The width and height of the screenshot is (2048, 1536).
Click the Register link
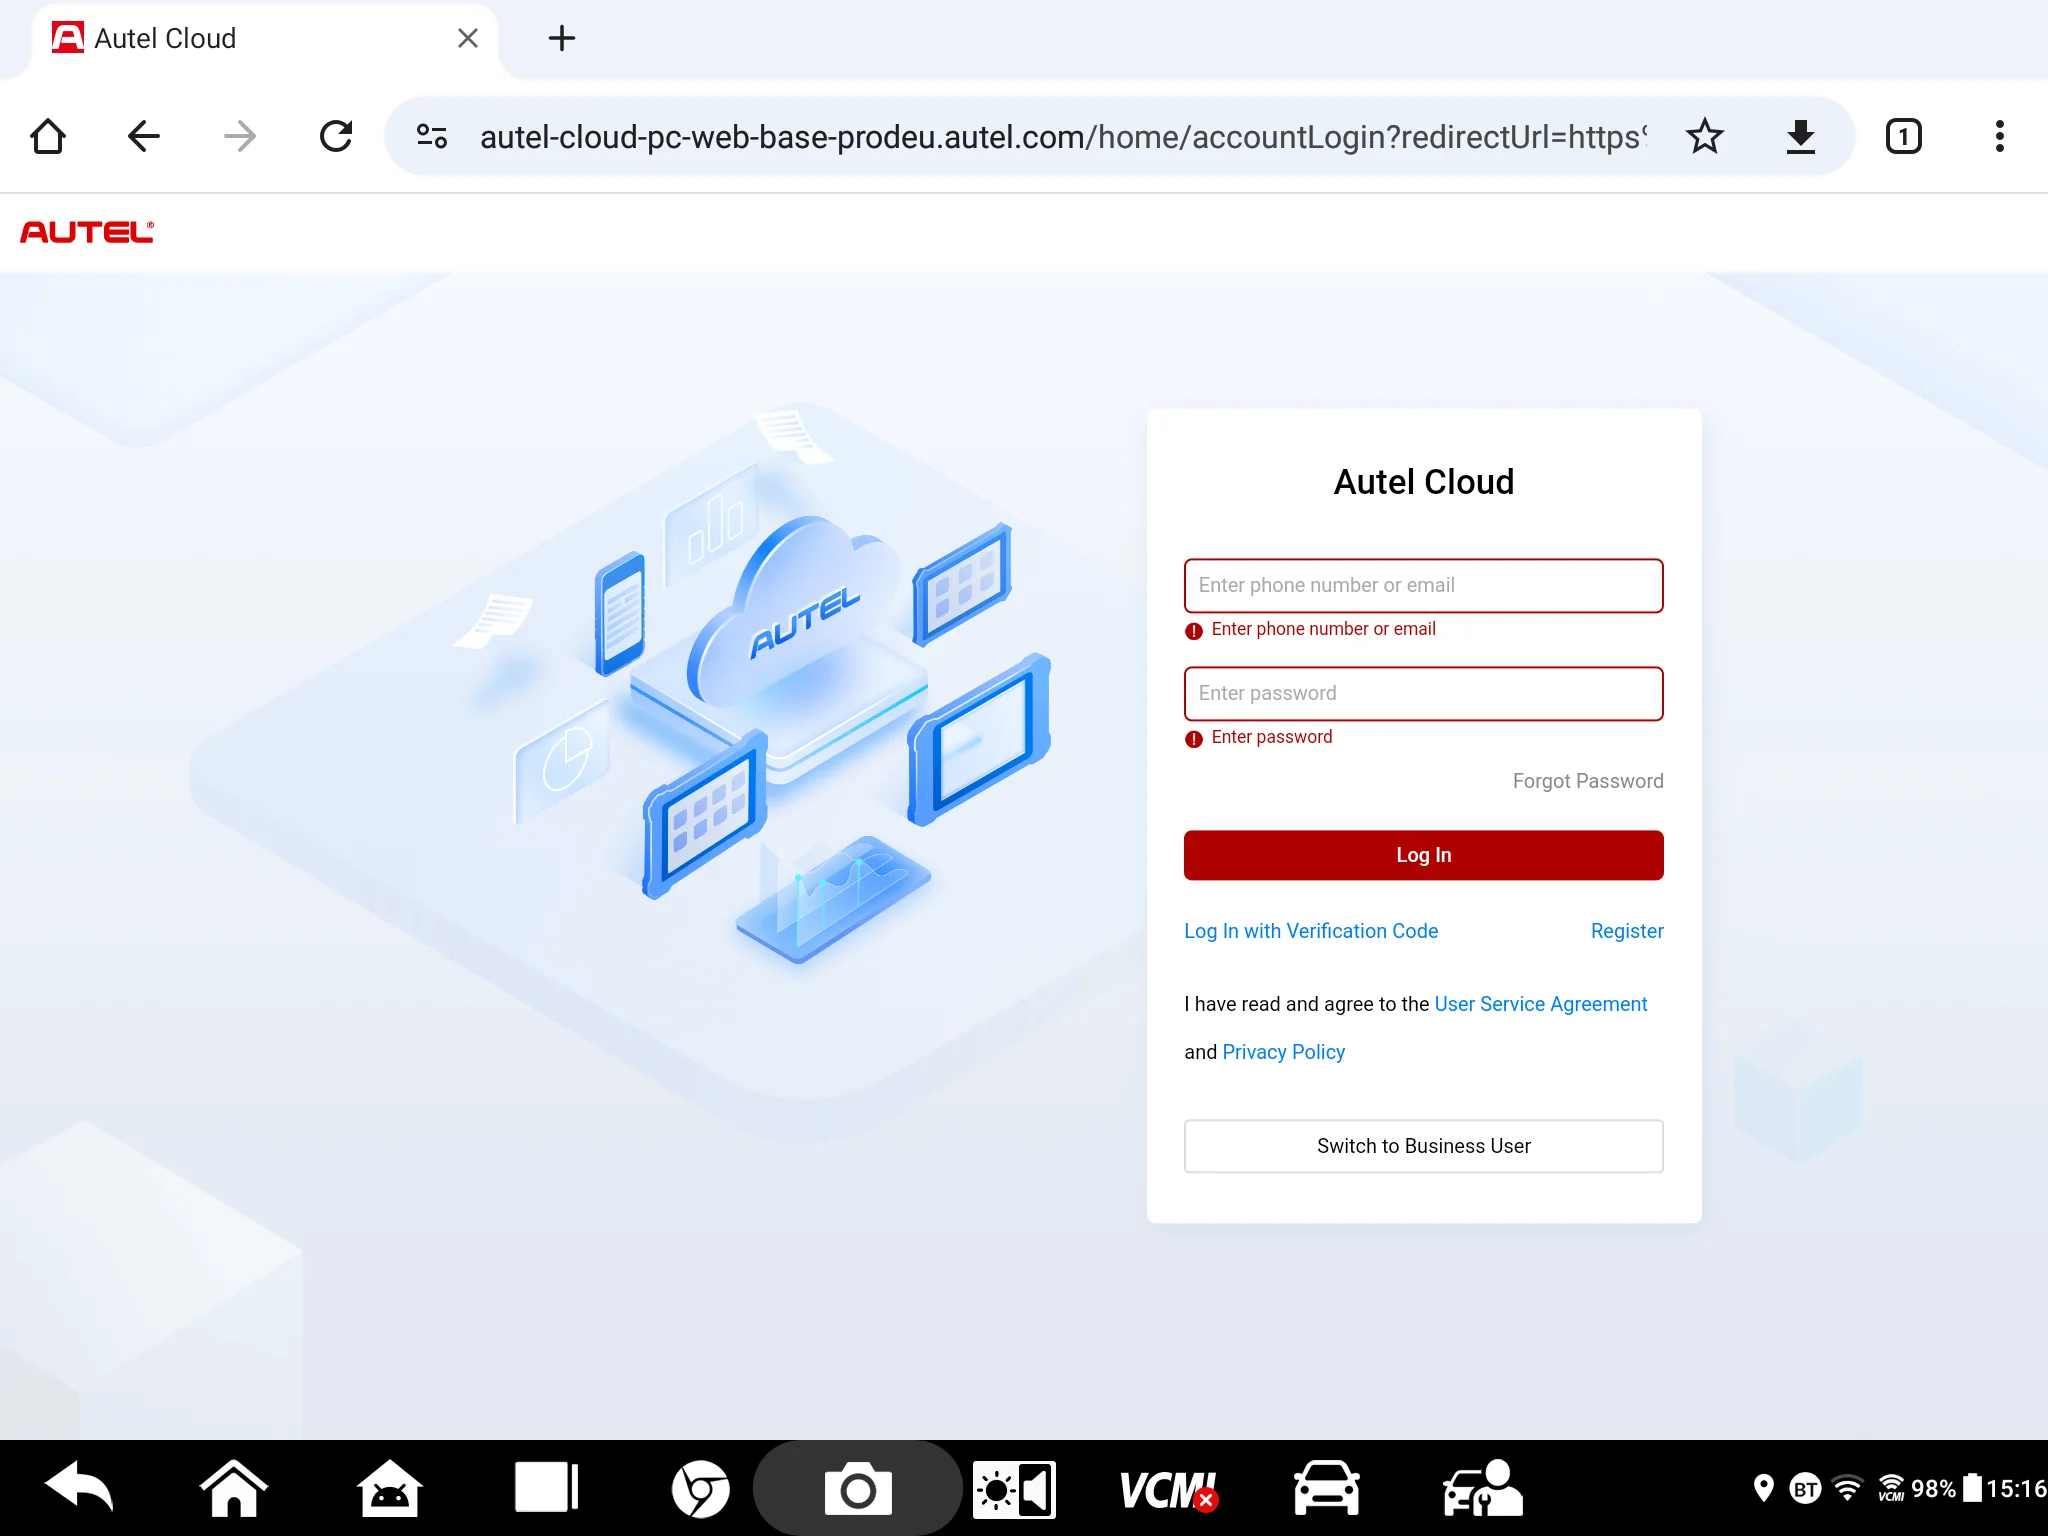(1627, 931)
